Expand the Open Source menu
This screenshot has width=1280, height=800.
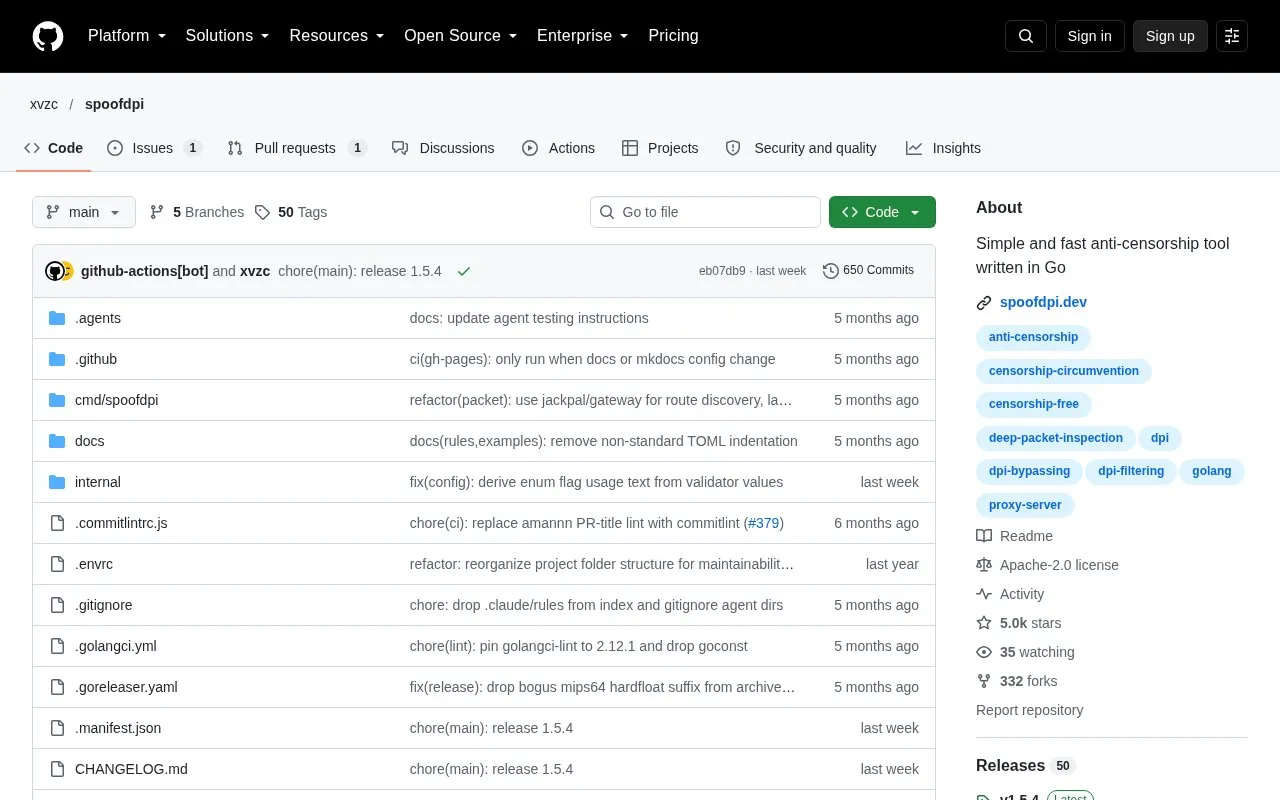[460, 36]
